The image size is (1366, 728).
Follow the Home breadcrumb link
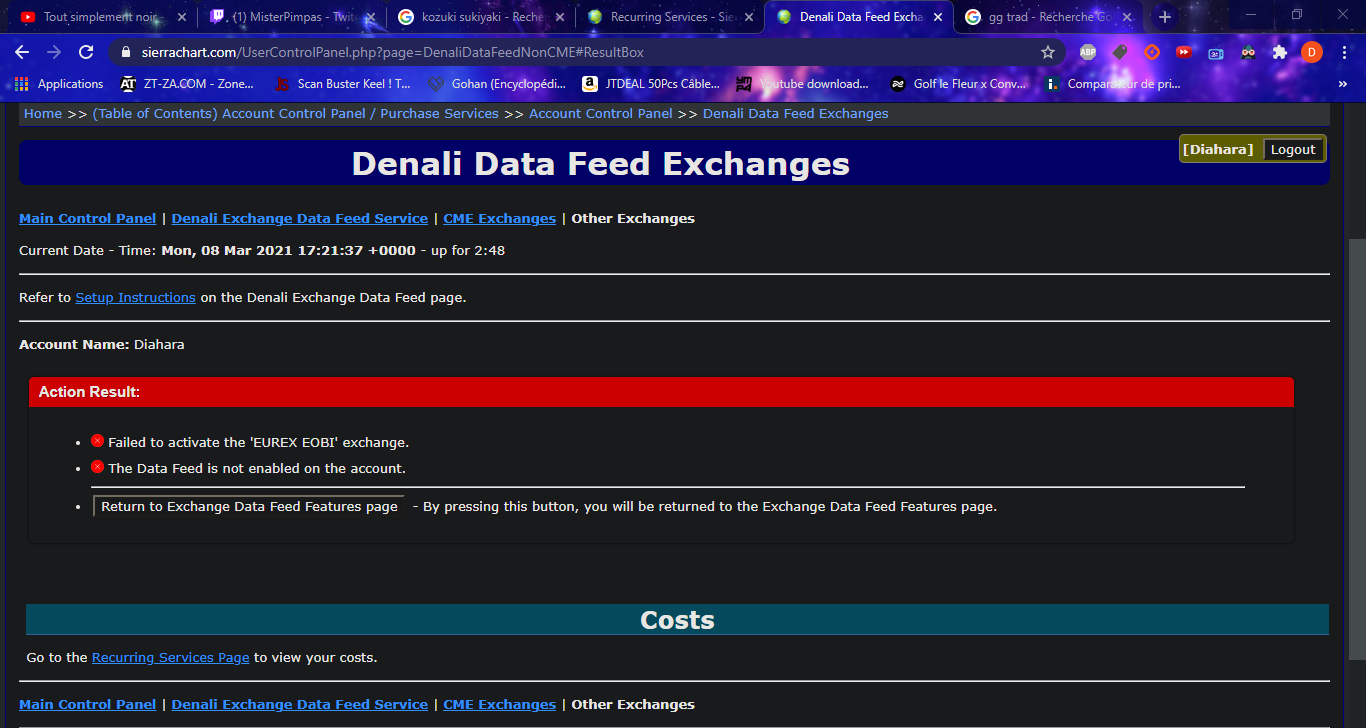tap(43, 114)
